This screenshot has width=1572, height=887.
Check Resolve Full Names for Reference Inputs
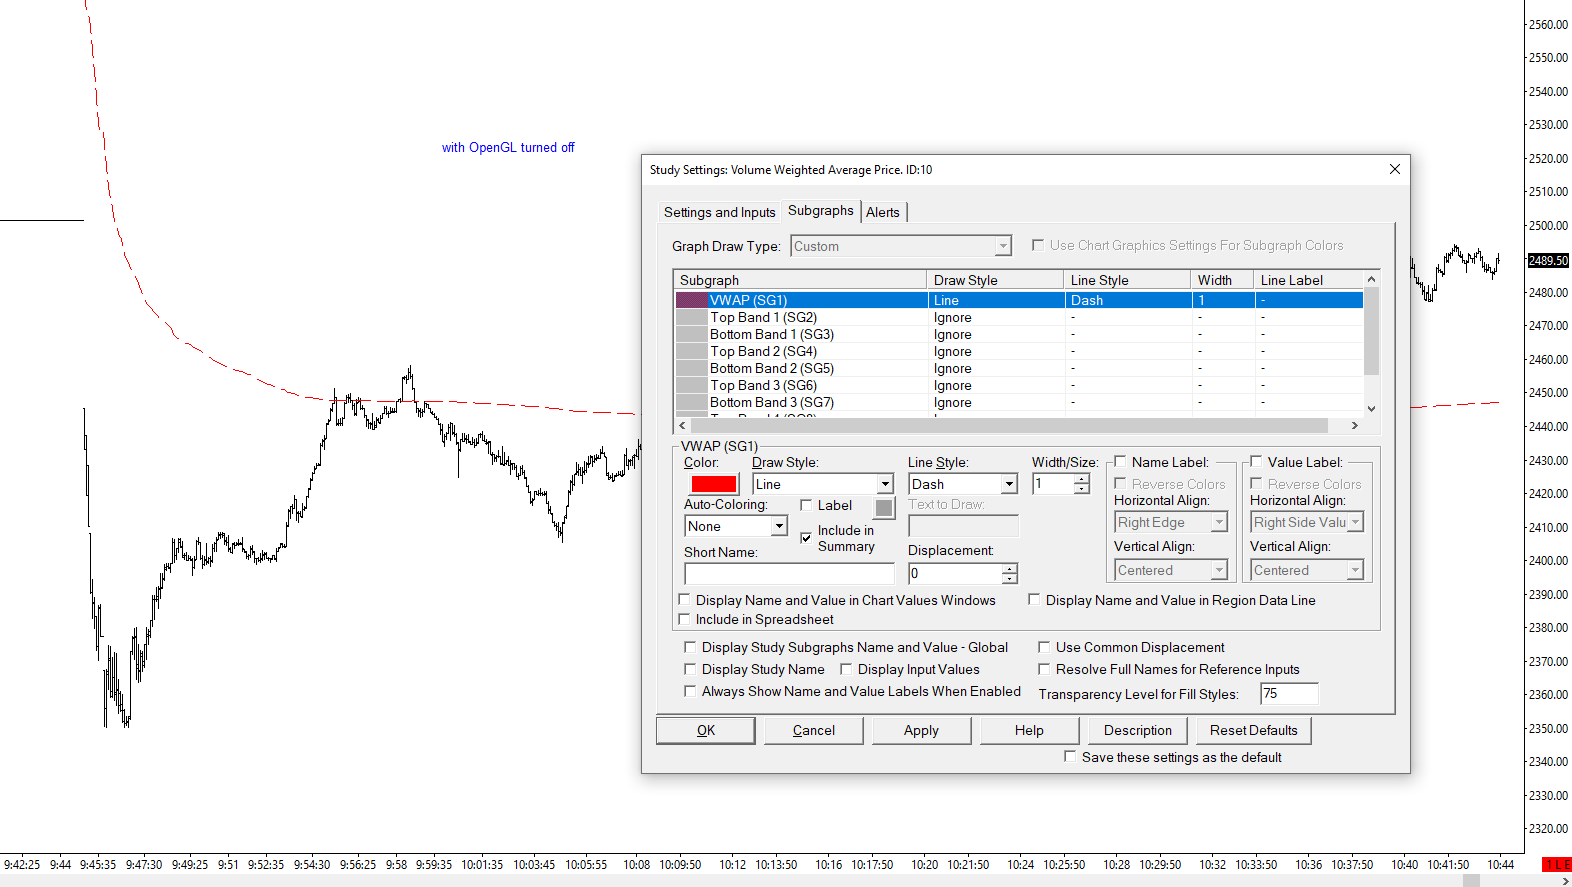1044,669
